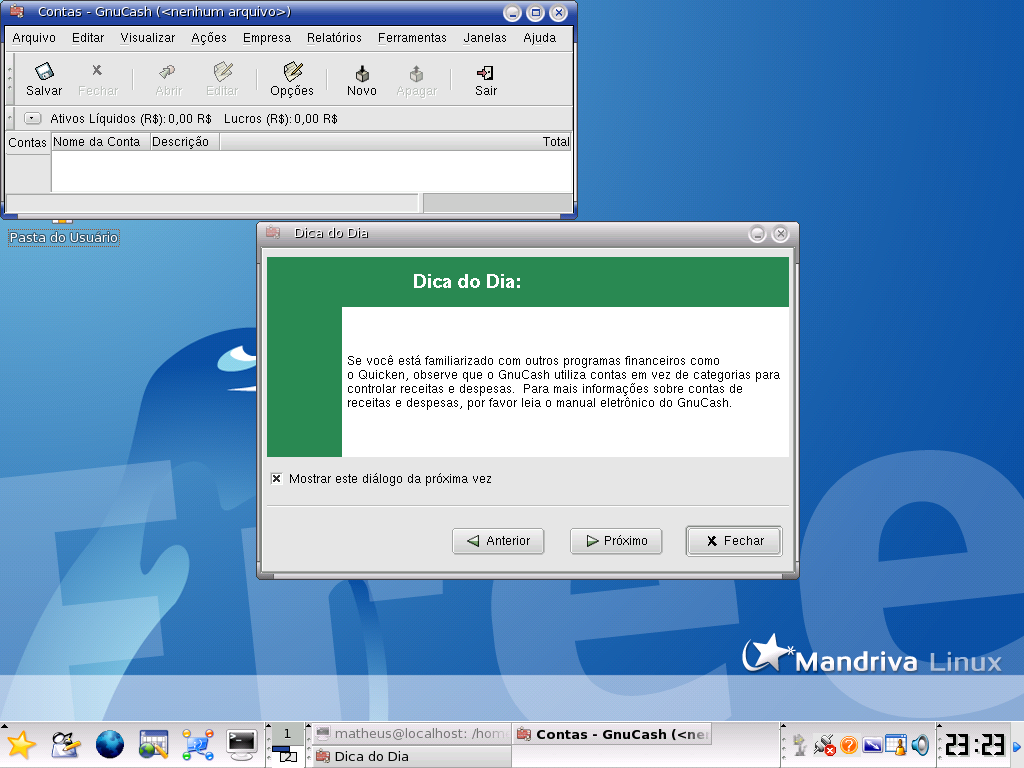Click the Total column header
This screenshot has width=1024, height=768.
(x=395, y=142)
